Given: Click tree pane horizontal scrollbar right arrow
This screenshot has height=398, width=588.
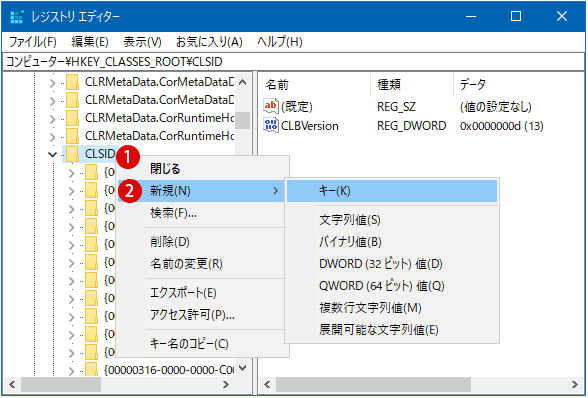Looking at the screenshot, I should (x=226, y=384).
